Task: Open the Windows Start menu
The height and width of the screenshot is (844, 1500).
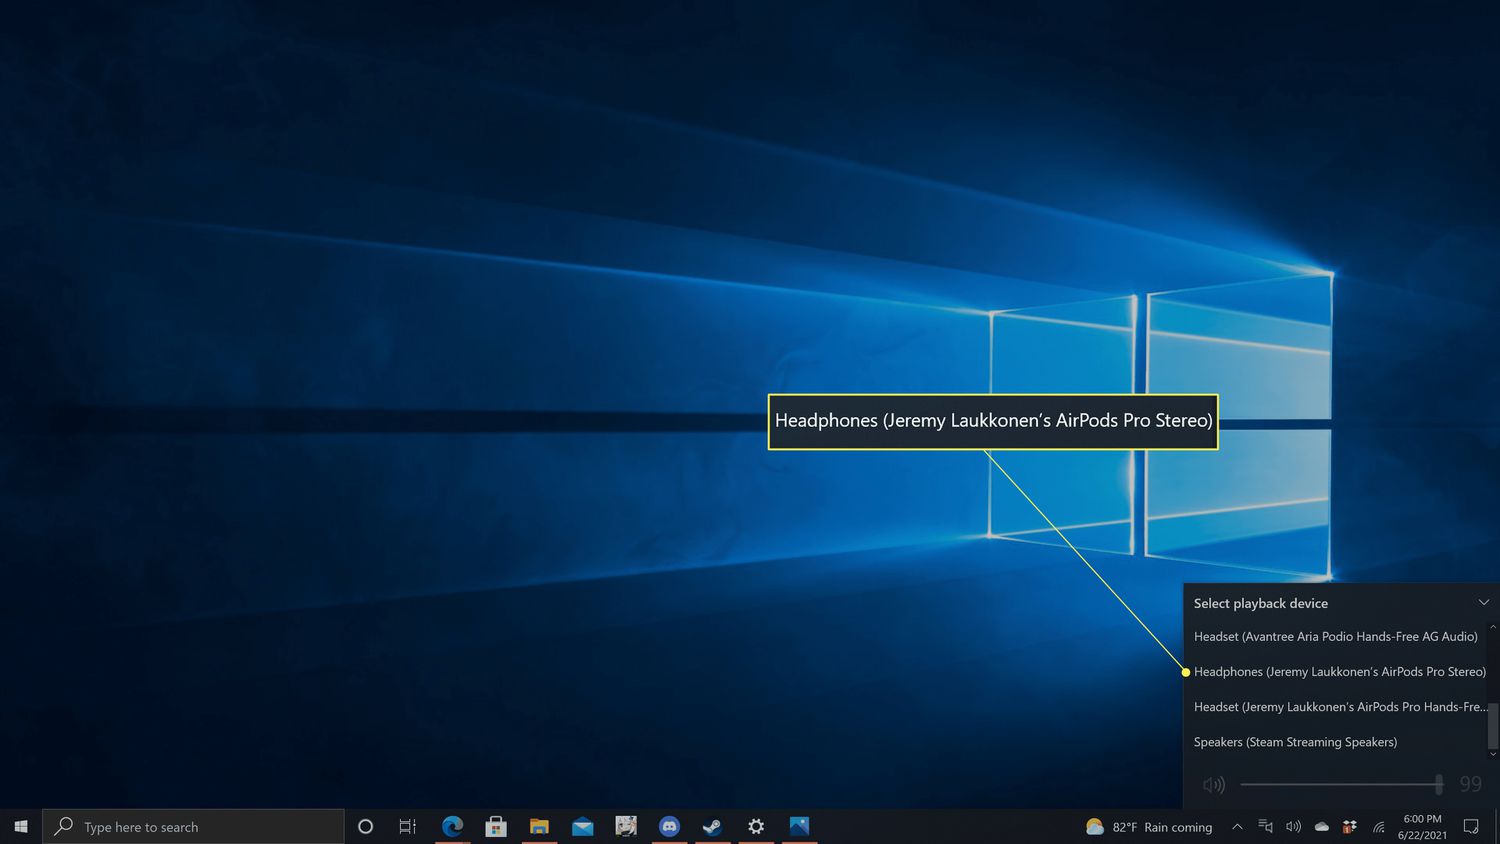Action: [21, 827]
